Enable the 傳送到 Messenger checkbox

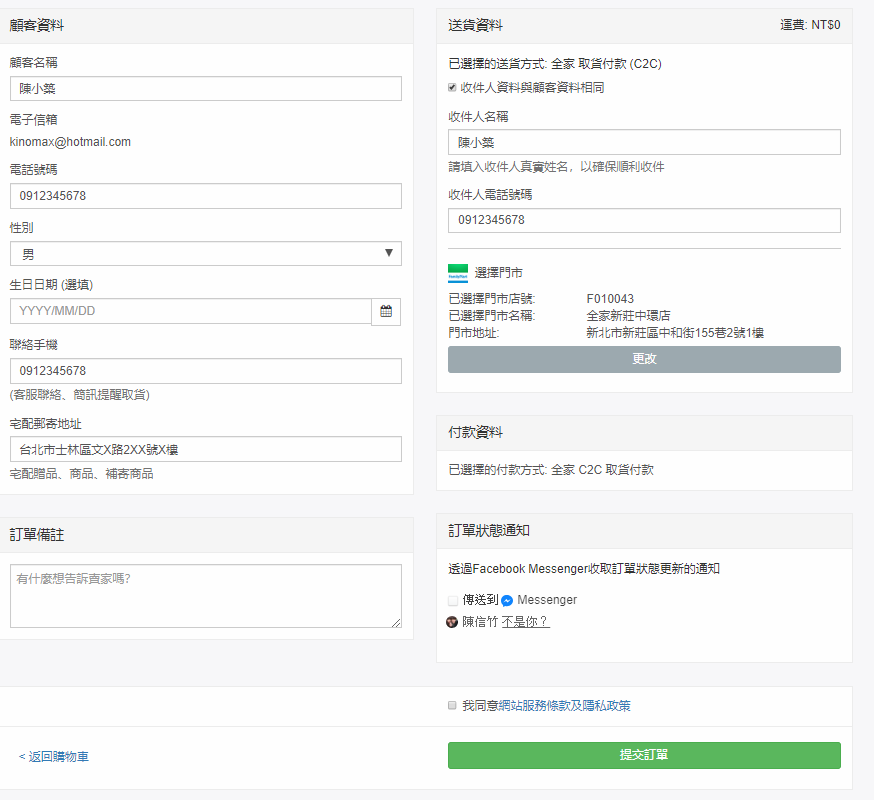coord(453,601)
